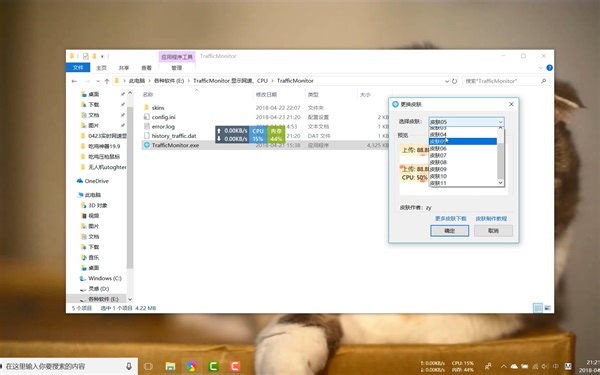Sort files by 修改日期 column header

[x=266, y=95]
